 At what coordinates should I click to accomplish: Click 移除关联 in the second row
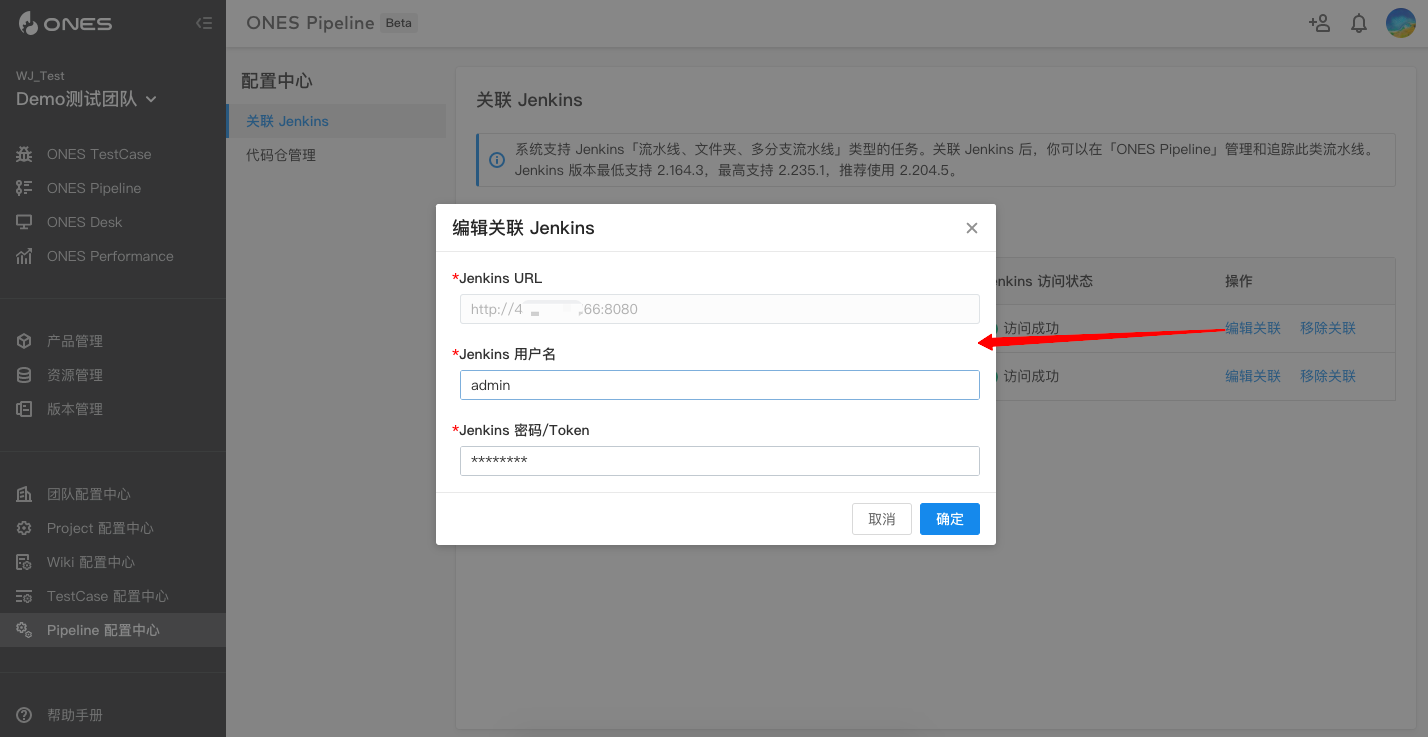pos(1328,376)
